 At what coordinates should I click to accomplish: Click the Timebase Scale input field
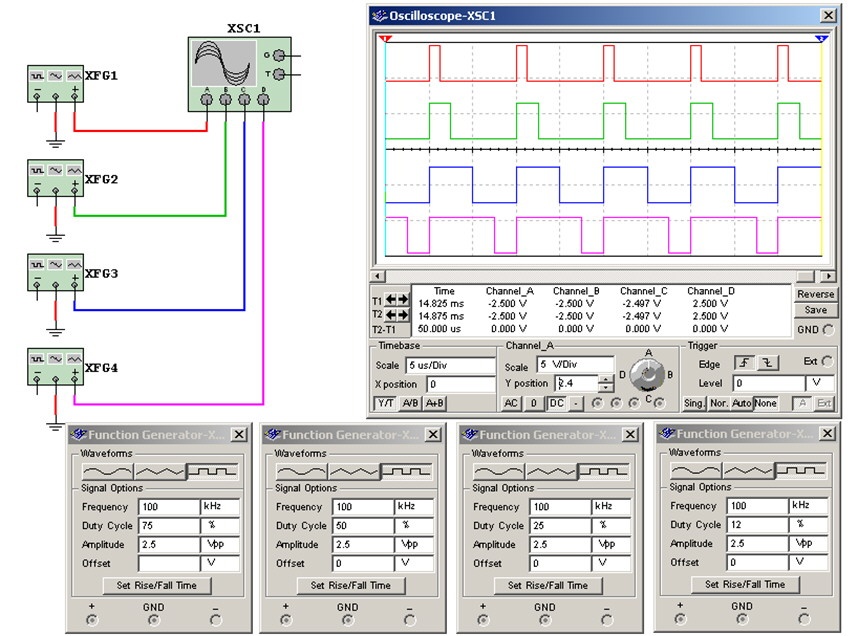pyautogui.click(x=450, y=365)
